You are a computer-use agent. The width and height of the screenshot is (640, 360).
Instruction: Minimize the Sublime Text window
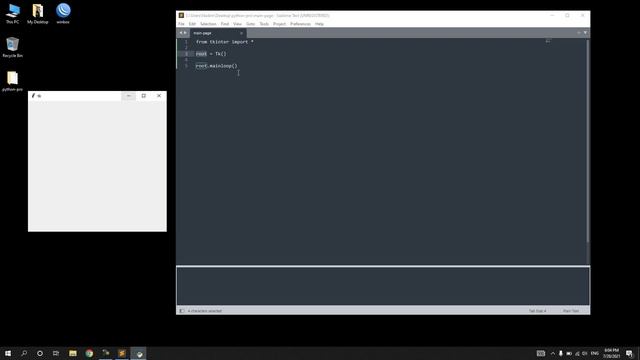pos(552,16)
